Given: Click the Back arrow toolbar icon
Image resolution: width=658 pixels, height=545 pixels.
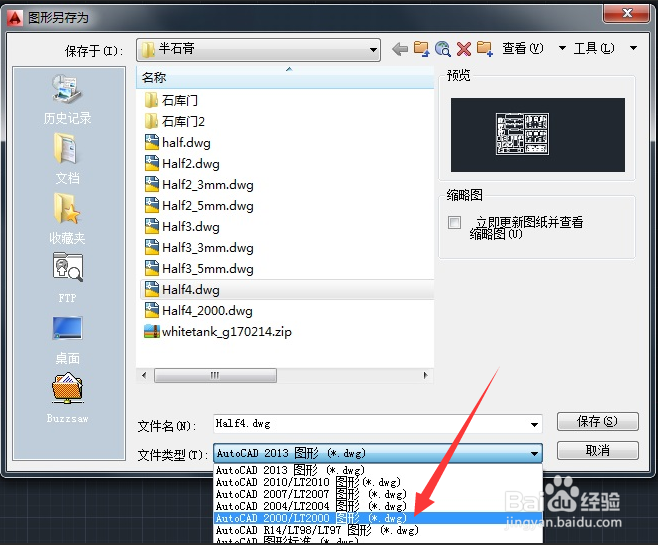Looking at the screenshot, I should (x=400, y=49).
